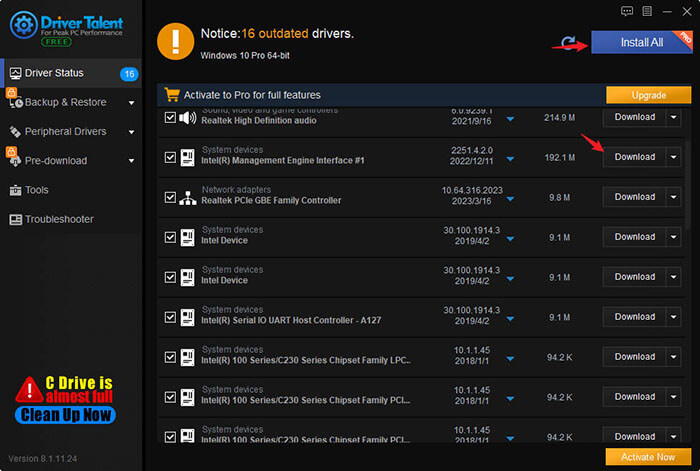Open Download options arrow for Management Engine Interface

(x=673, y=157)
